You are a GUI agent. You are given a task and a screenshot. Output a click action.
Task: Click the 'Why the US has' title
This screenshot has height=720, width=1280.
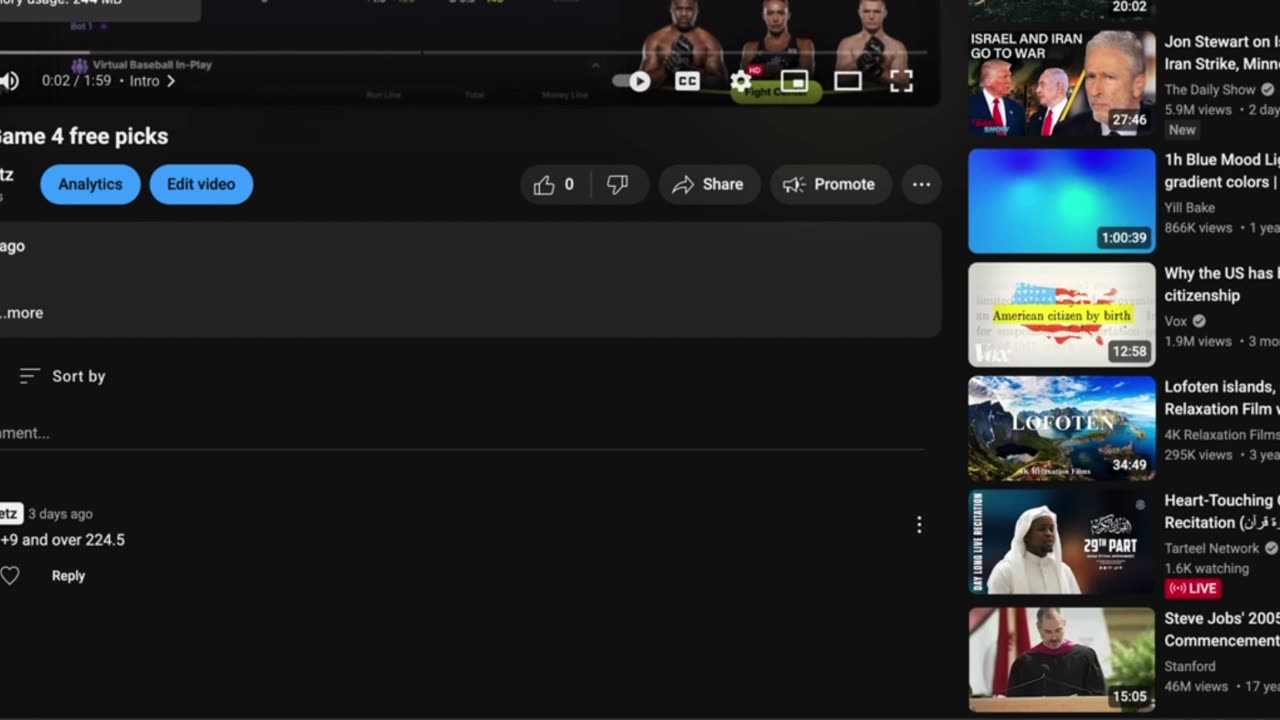pos(1222,284)
